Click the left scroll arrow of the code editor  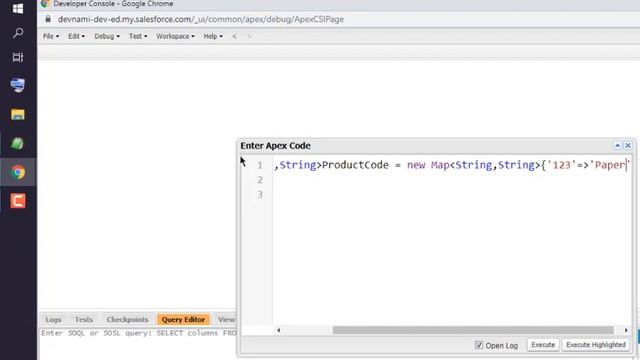(279, 330)
